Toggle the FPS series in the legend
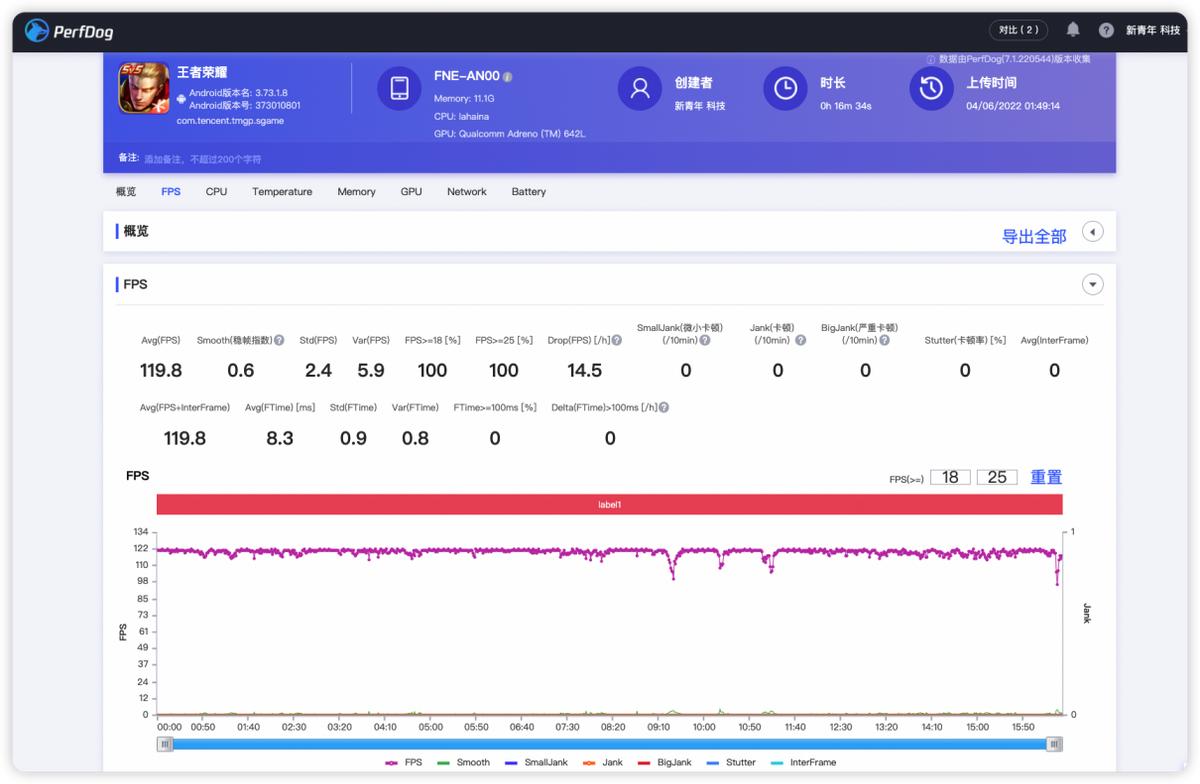 404,762
